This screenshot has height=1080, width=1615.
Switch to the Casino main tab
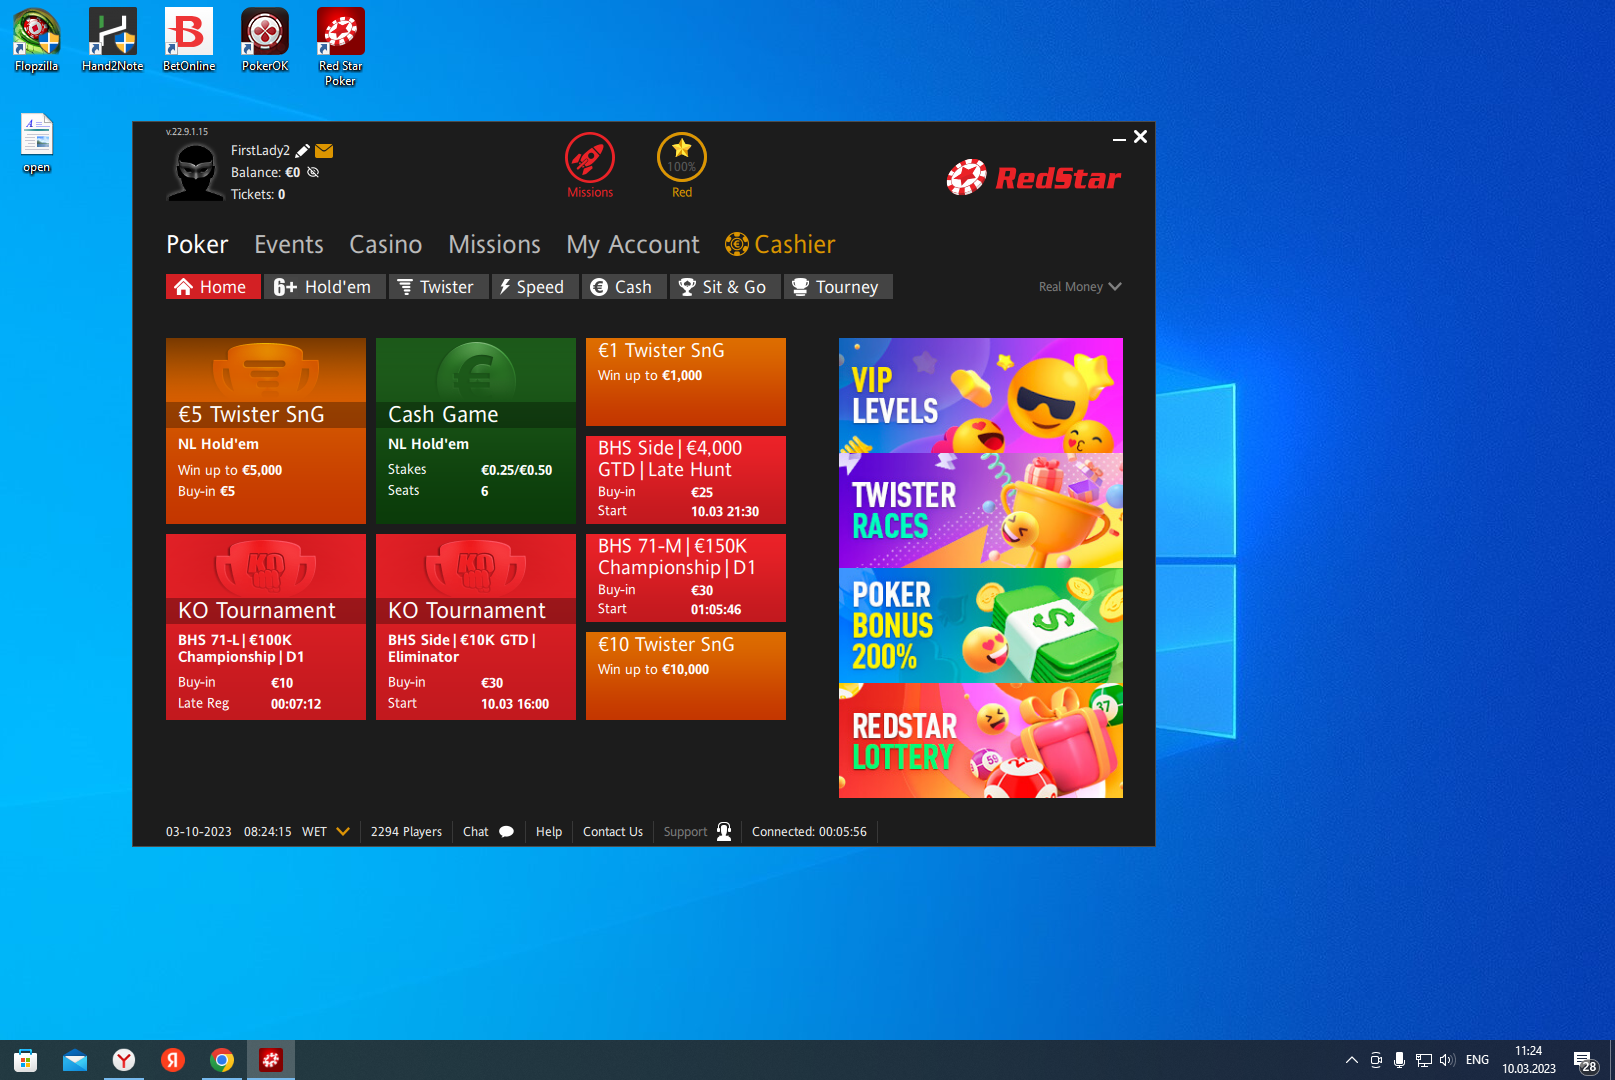pyautogui.click(x=385, y=244)
